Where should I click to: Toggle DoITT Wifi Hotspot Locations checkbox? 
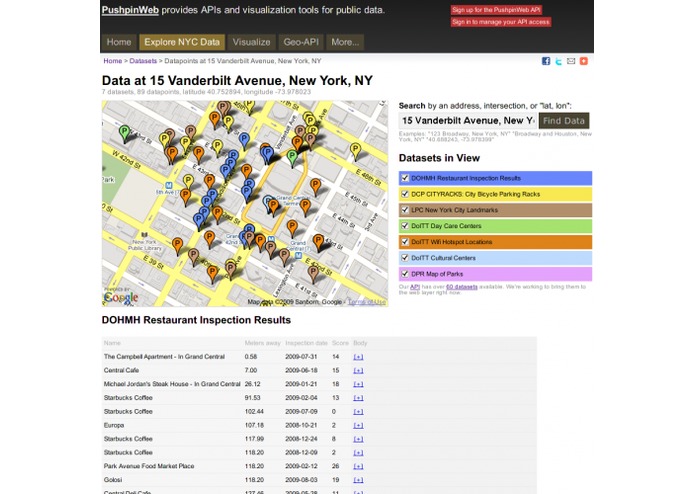click(404, 242)
